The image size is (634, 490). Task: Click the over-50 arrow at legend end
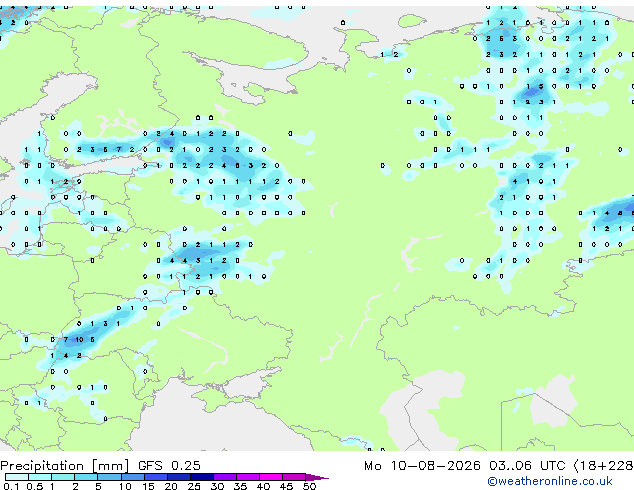click(317, 477)
